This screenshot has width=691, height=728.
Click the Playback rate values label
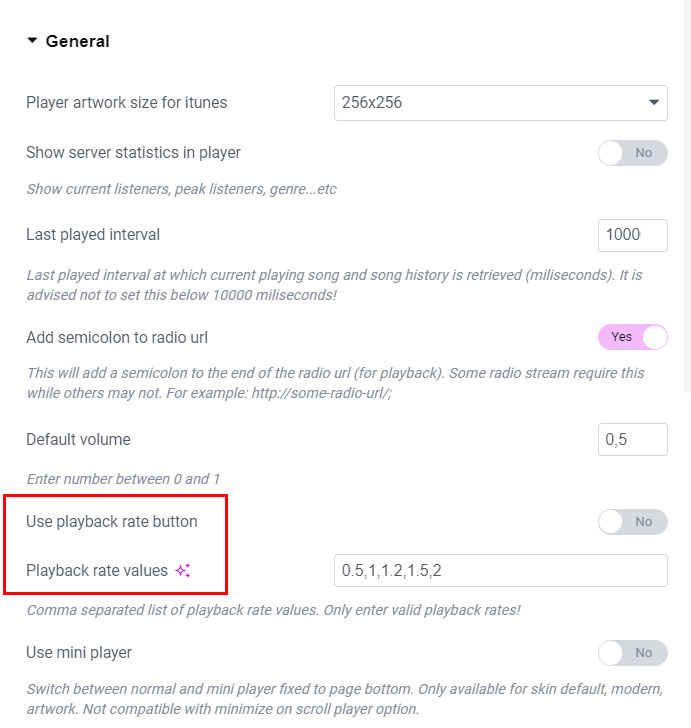[97, 570]
